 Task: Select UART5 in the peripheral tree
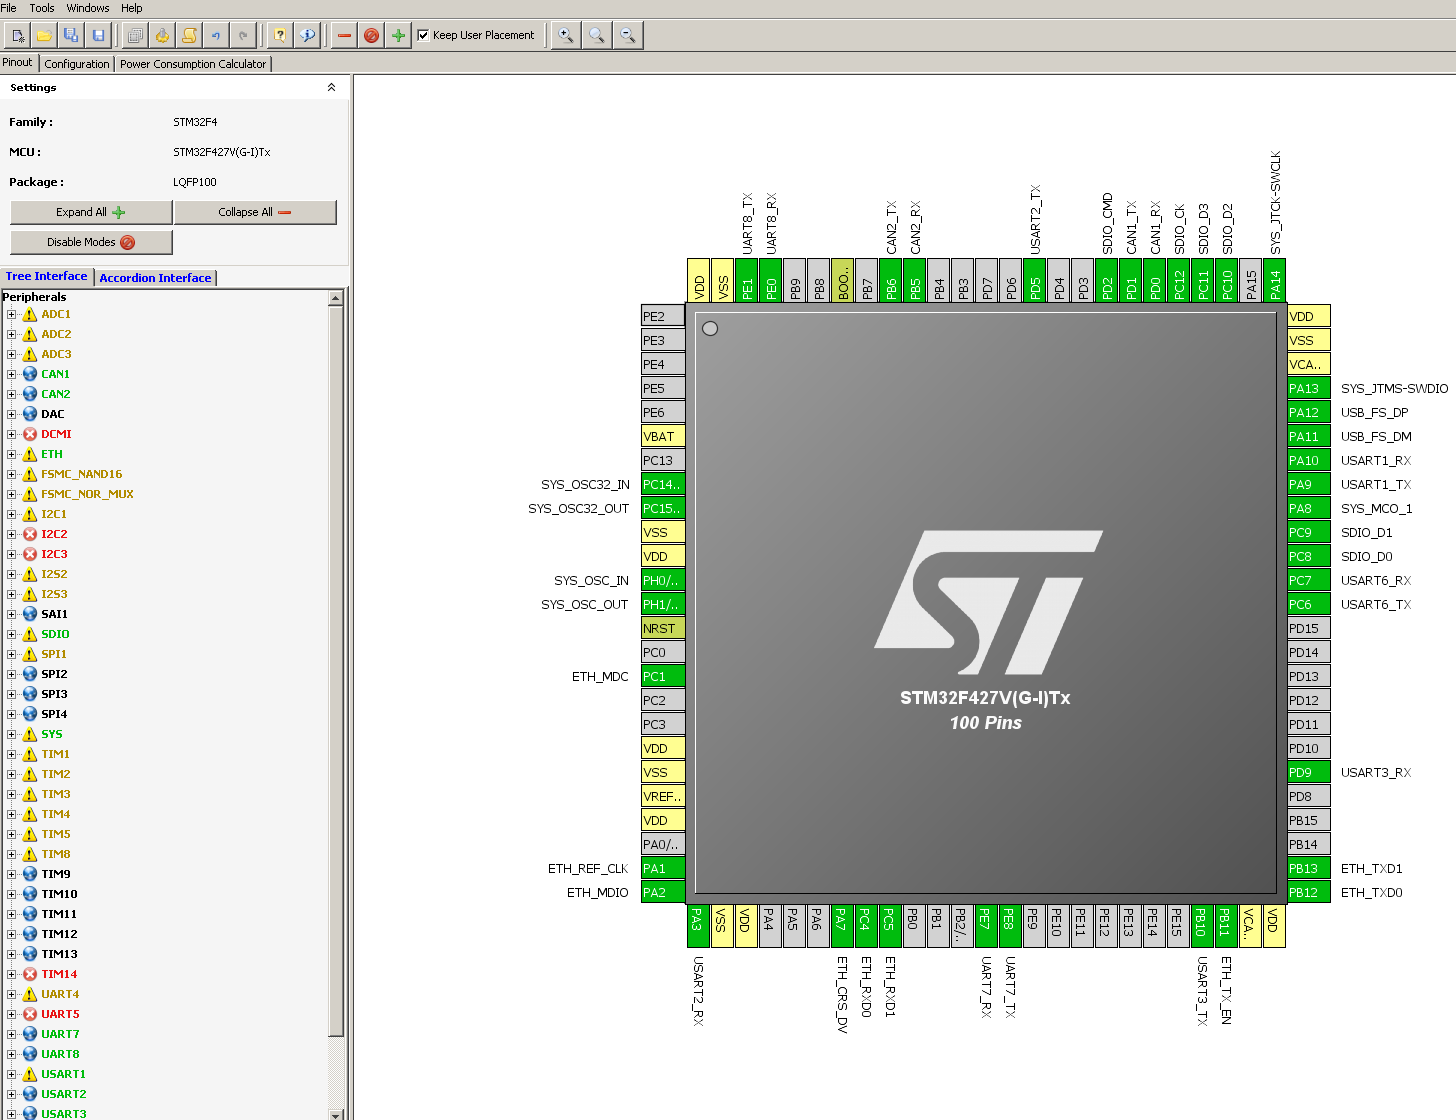pos(60,1014)
